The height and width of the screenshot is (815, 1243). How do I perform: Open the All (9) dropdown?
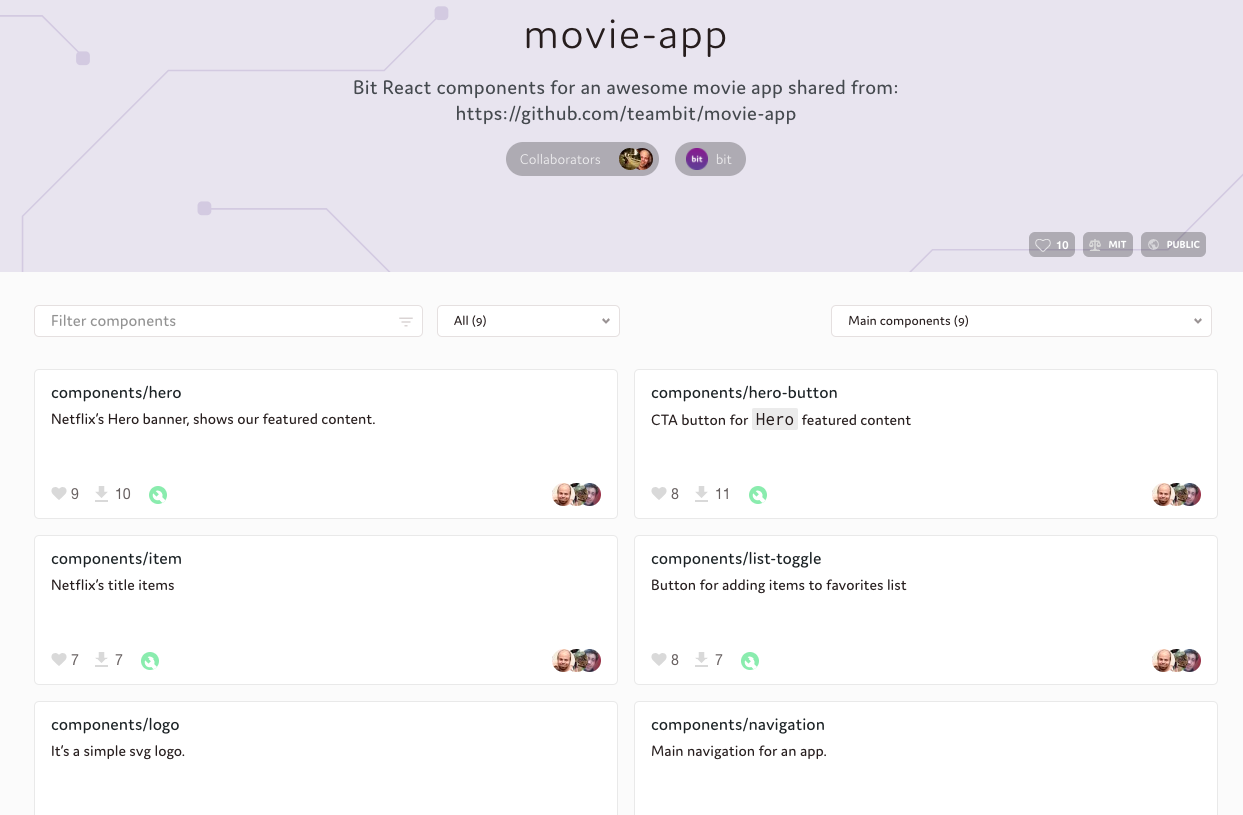tap(528, 321)
